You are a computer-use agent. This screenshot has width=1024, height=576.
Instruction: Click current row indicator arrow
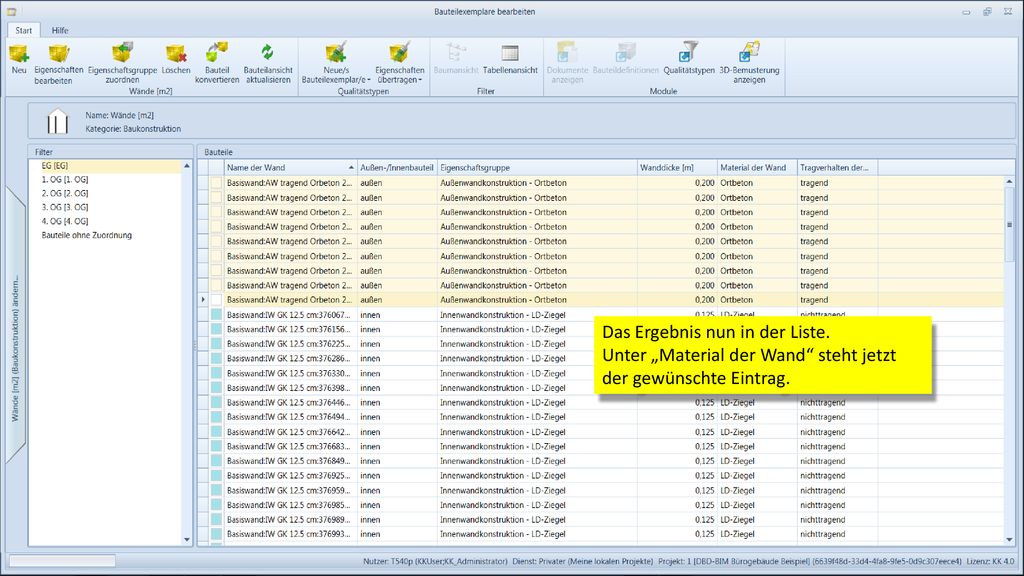click(203, 300)
